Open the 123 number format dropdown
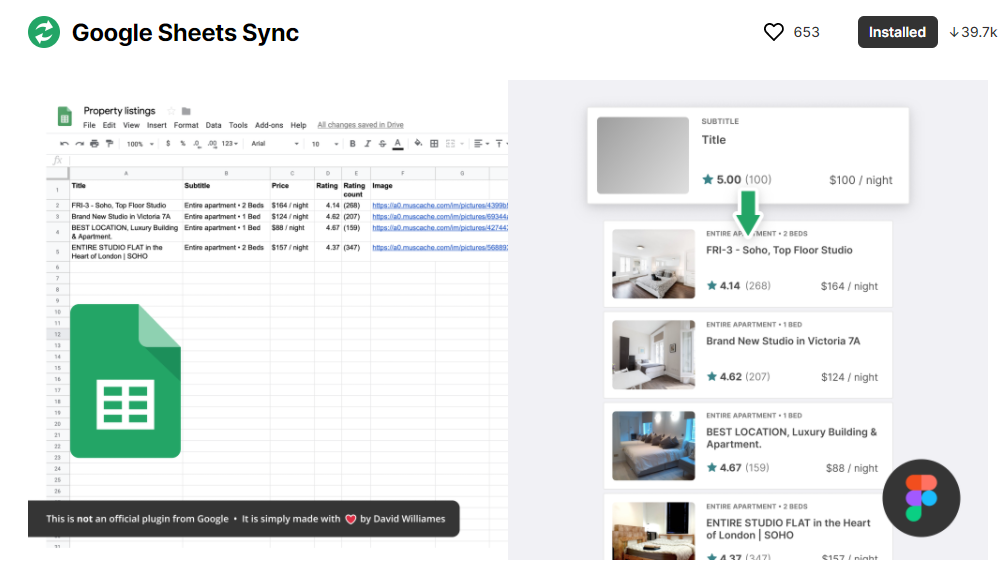 tap(229, 144)
